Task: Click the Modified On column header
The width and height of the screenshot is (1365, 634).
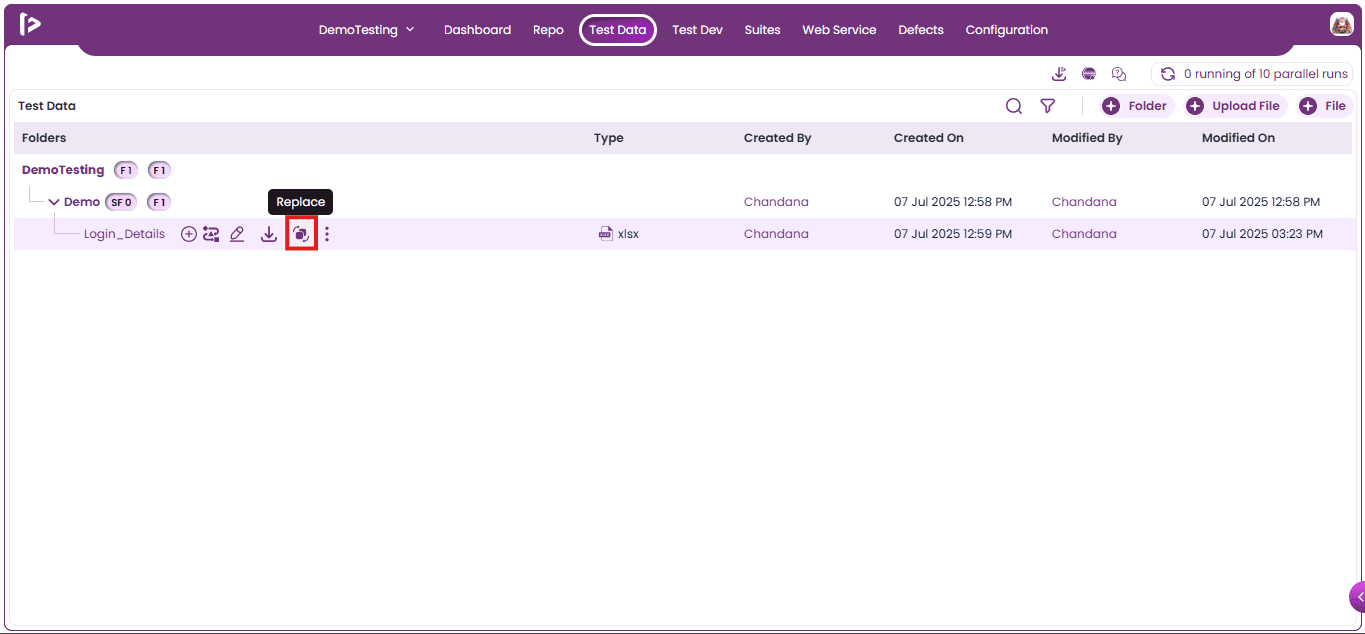Action: coord(1238,138)
